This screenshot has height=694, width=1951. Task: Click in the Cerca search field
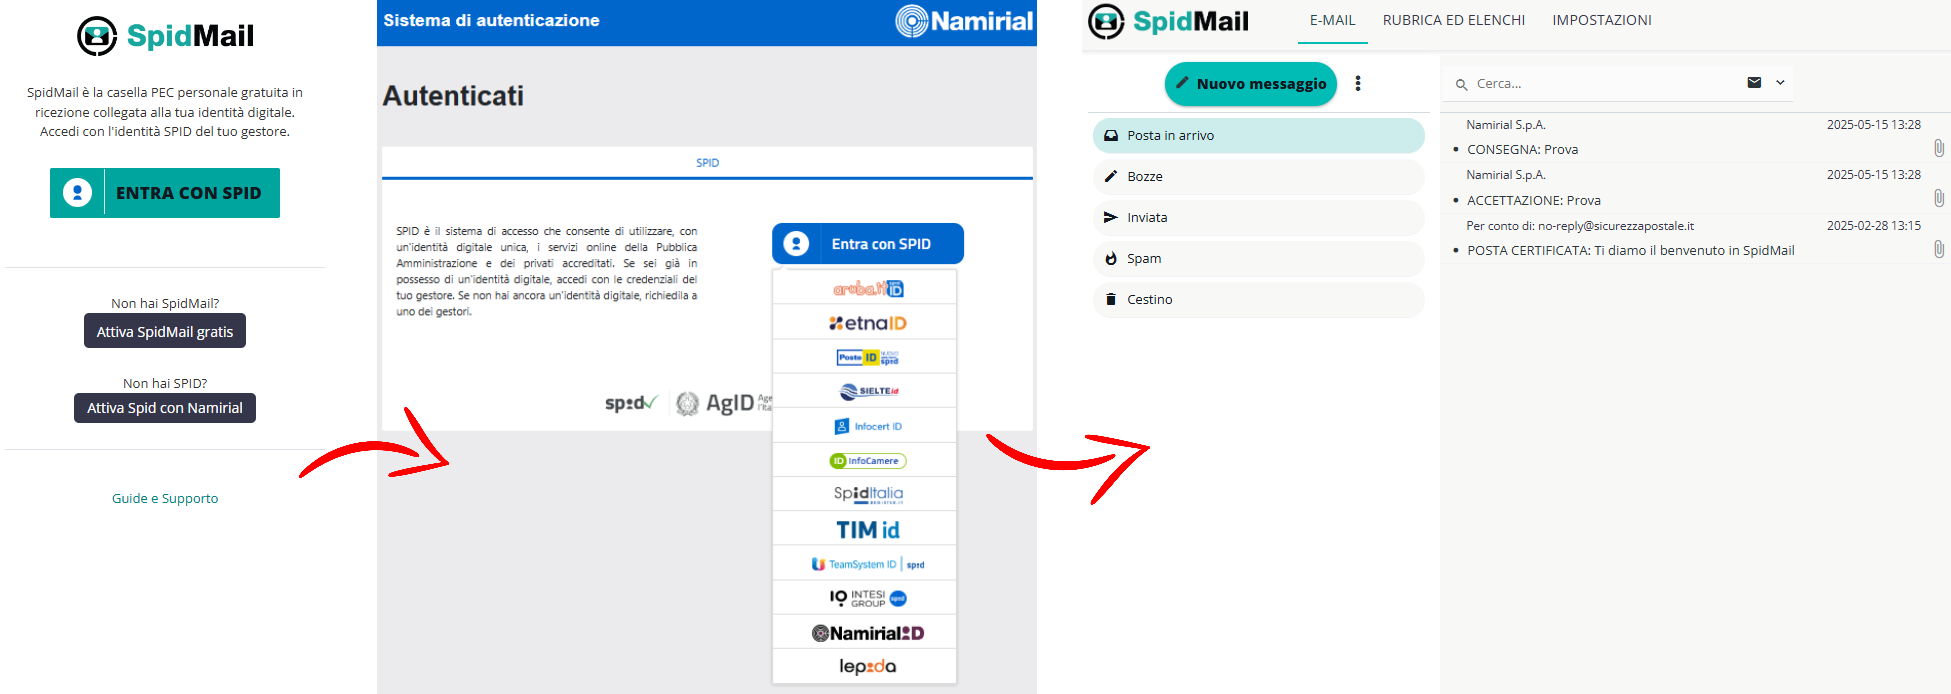click(1600, 84)
